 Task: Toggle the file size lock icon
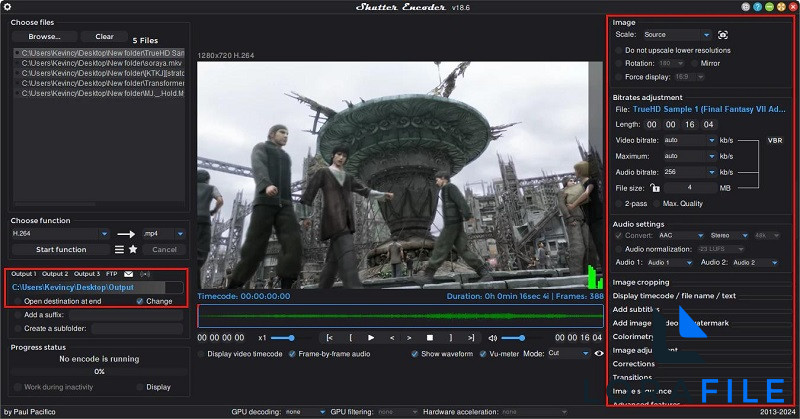click(x=655, y=188)
